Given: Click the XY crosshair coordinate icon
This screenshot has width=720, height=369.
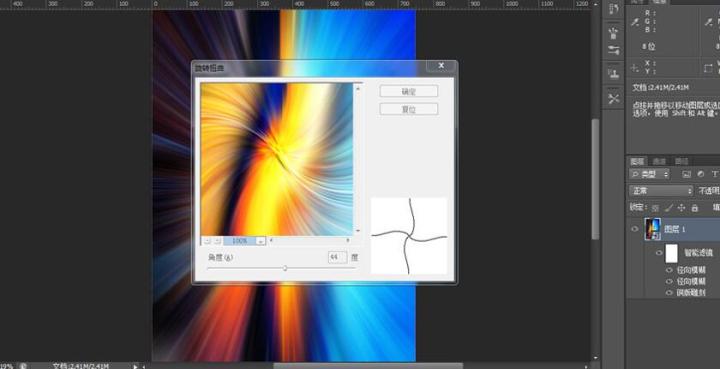Looking at the screenshot, I should coord(635,68).
